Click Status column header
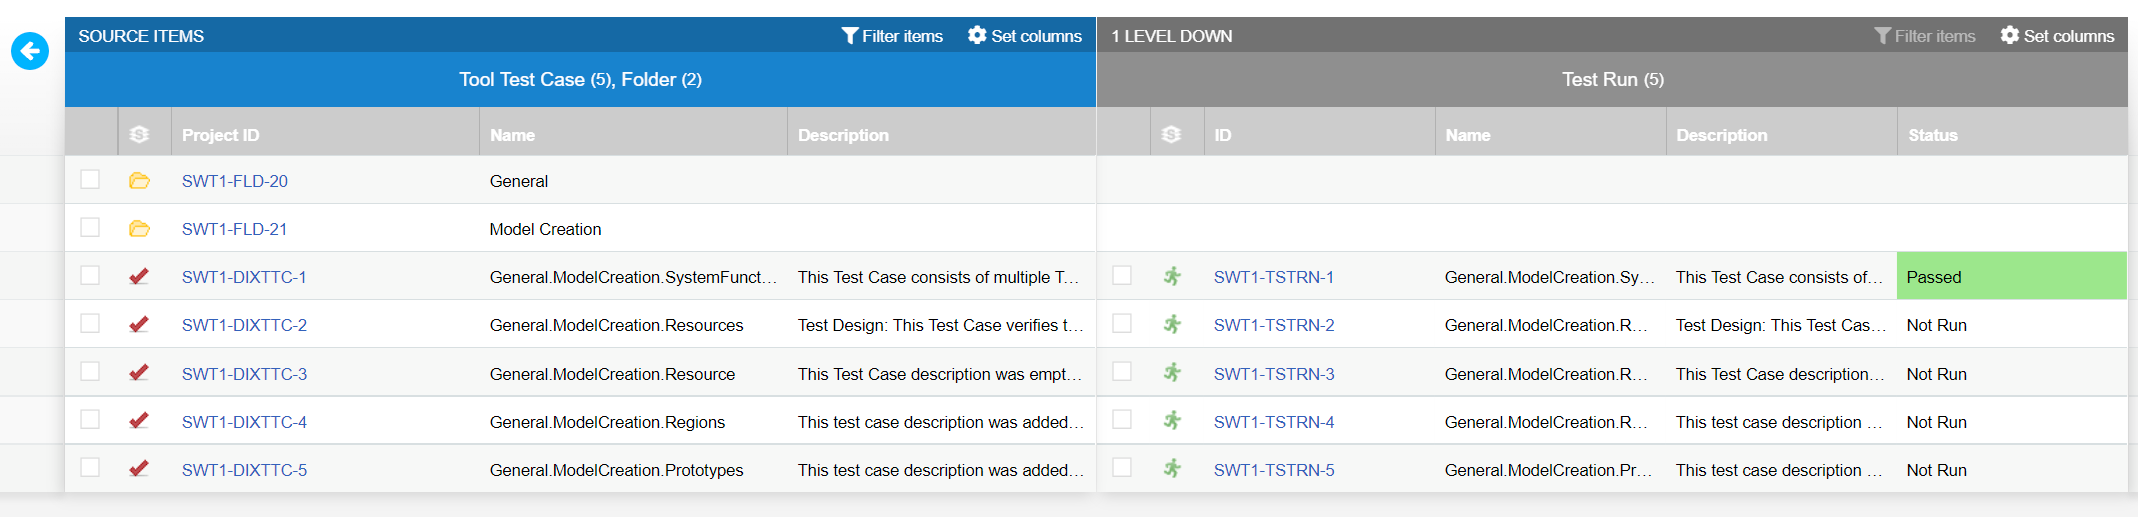The width and height of the screenshot is (2138, 517). click(x=2012, y=134)
